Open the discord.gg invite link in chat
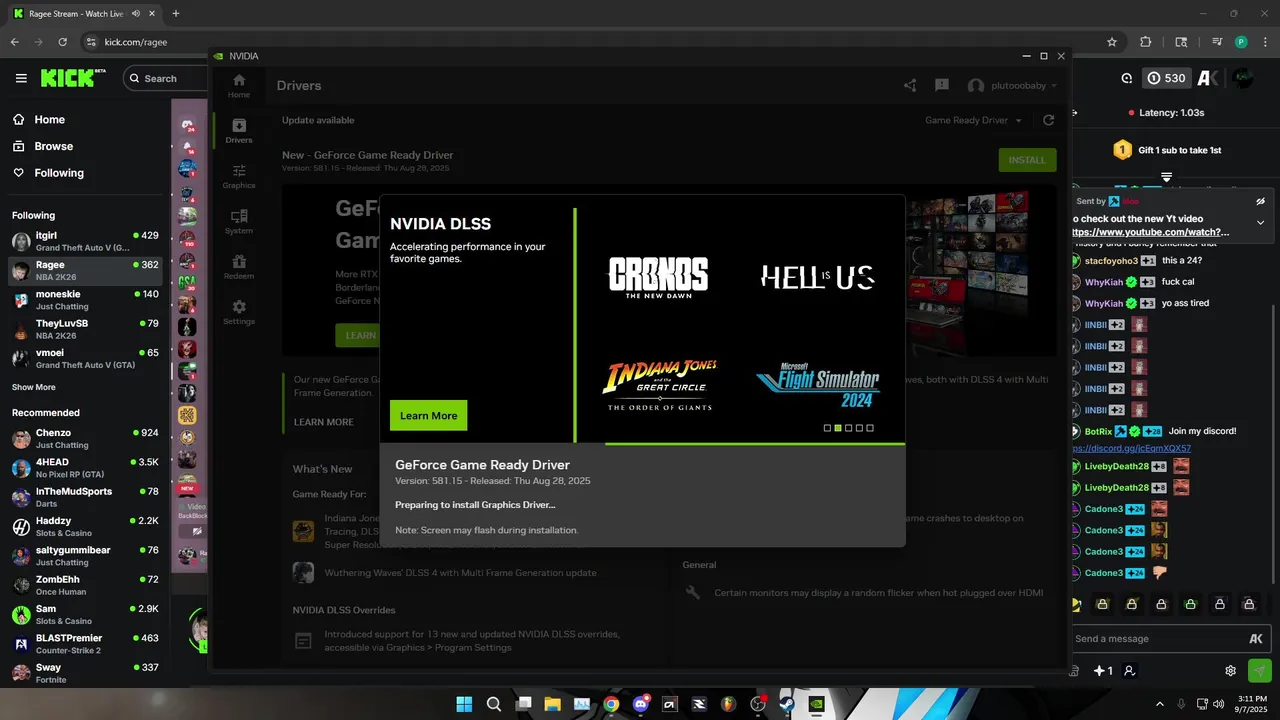 pyautogui.click(x=1131, y=448)
